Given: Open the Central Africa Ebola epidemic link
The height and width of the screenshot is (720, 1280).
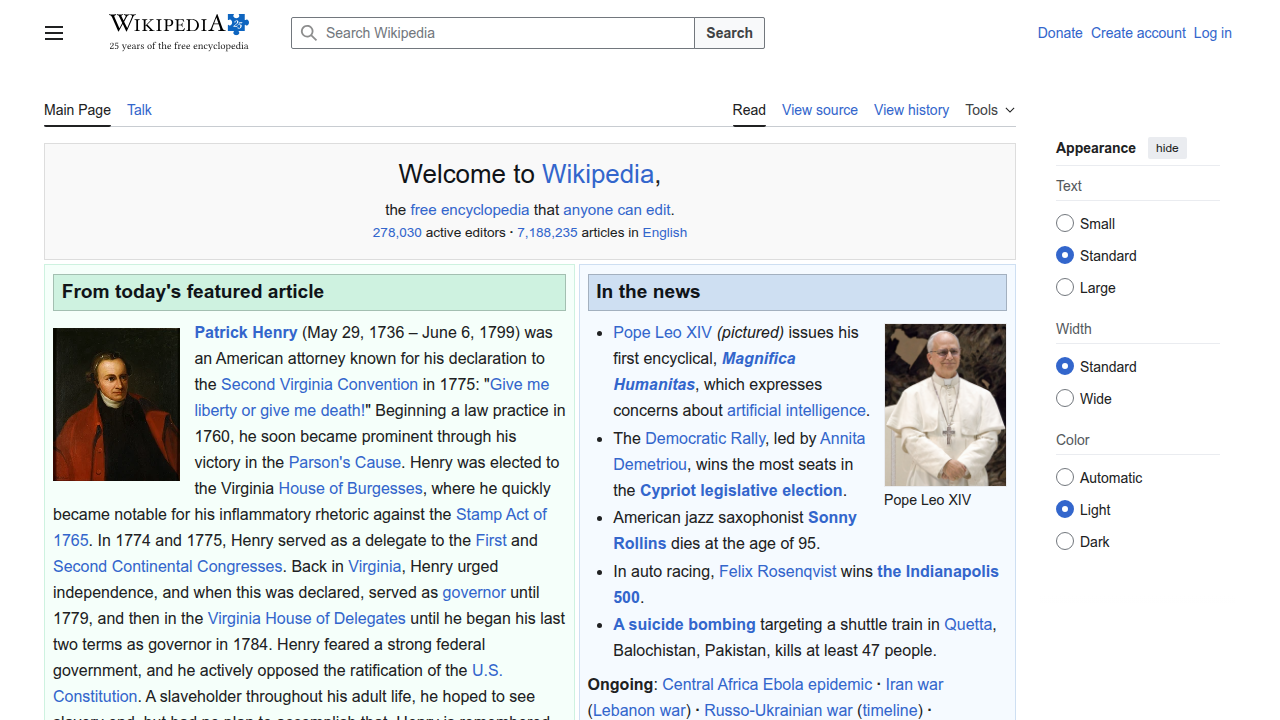Looking at the screenshot, I should click(x=767, y=684).
